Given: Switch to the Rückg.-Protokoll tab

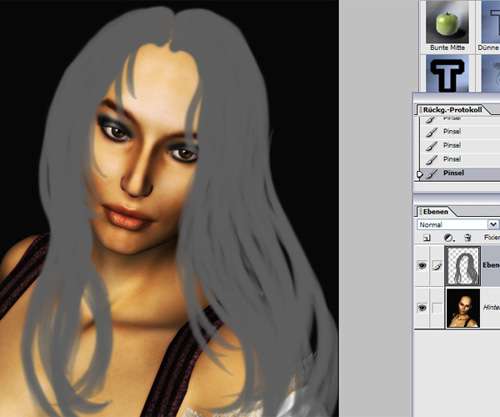Looking at the screenshot, I should [452, 110].
